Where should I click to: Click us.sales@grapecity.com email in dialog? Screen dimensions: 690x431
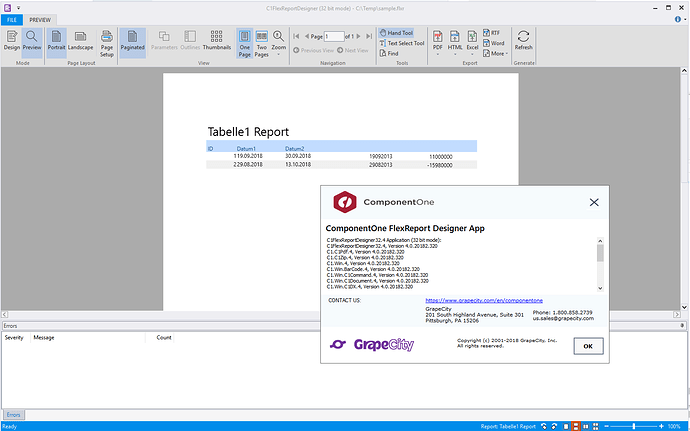[x=563, y=318]
